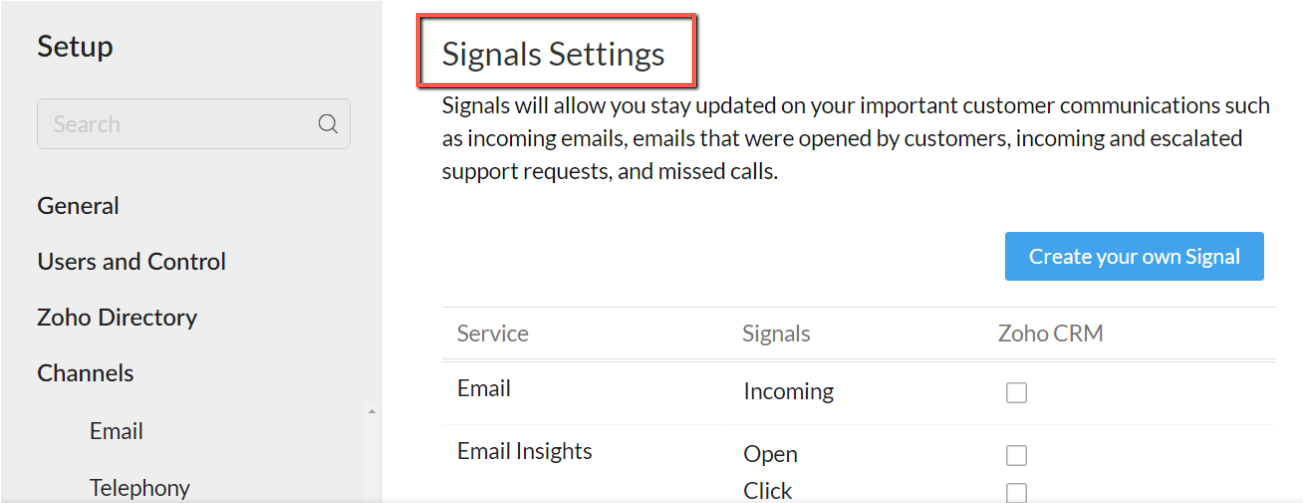Click the Signals Settings heading
Image resolution: width=1312 pixels, height=503 pixels.
click(x=553, y=54)
